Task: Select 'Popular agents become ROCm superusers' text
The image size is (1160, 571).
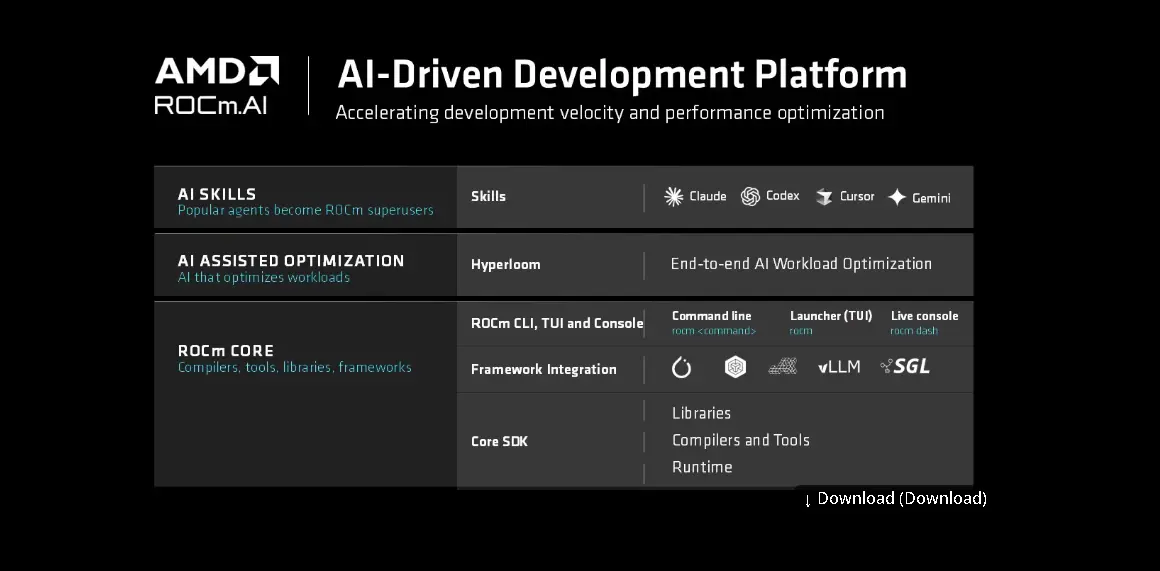Action: pos(306,210)
